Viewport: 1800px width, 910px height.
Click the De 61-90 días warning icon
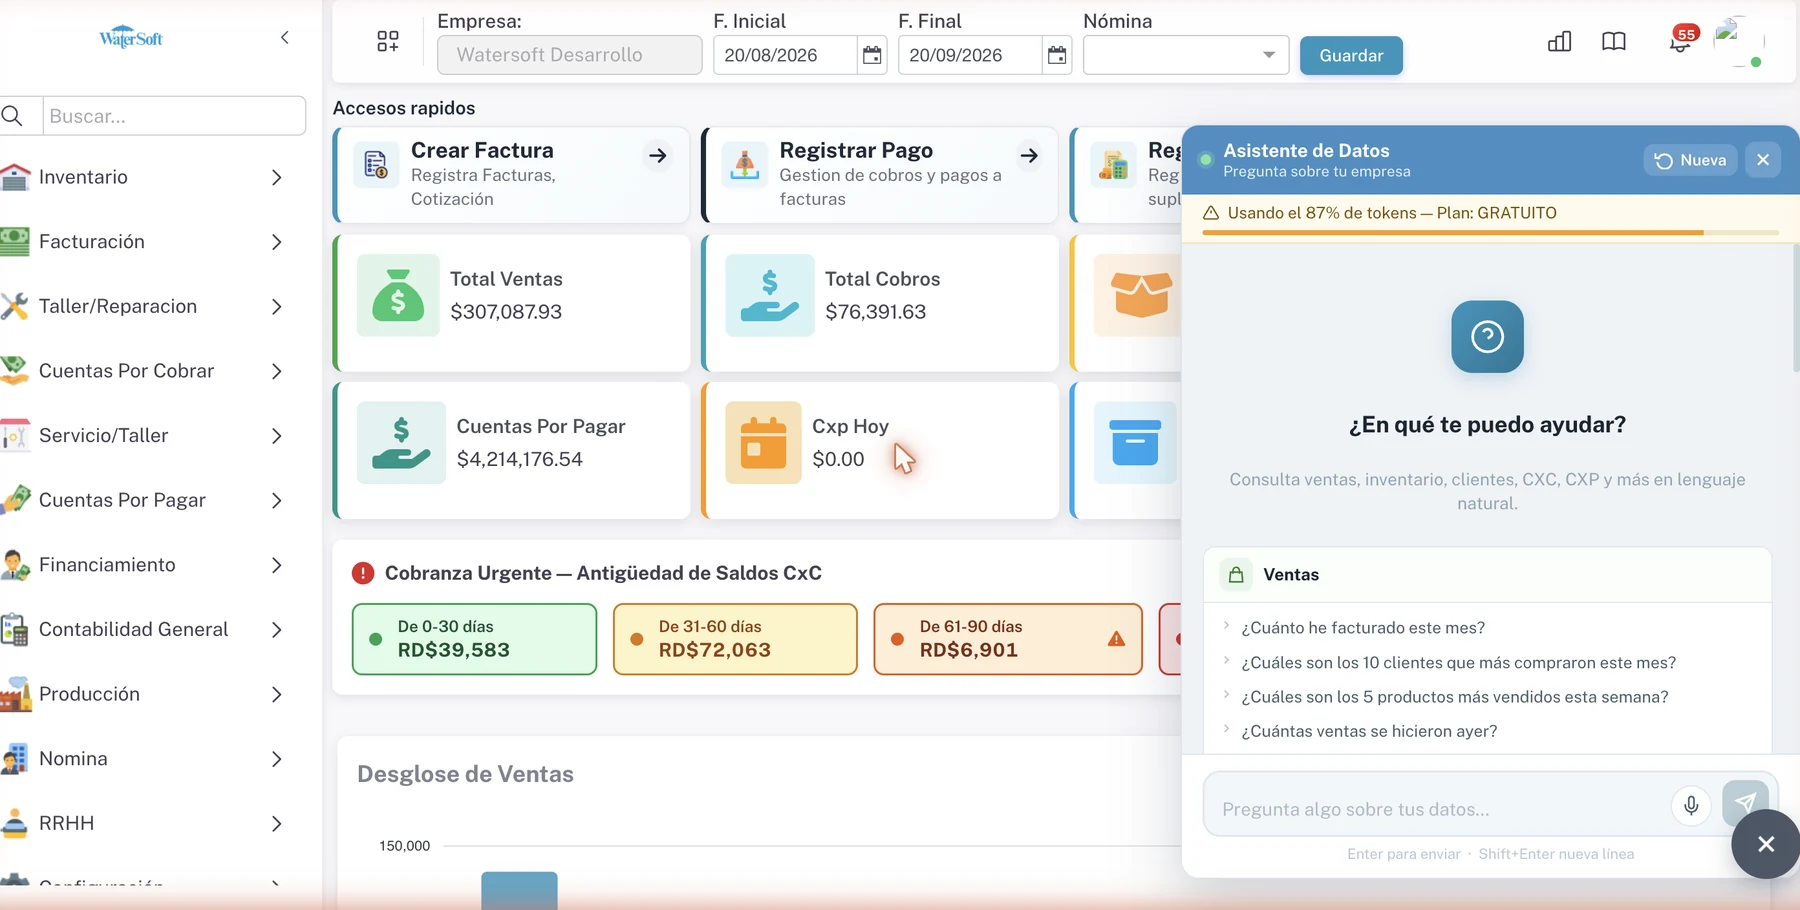coord(1116,639)
